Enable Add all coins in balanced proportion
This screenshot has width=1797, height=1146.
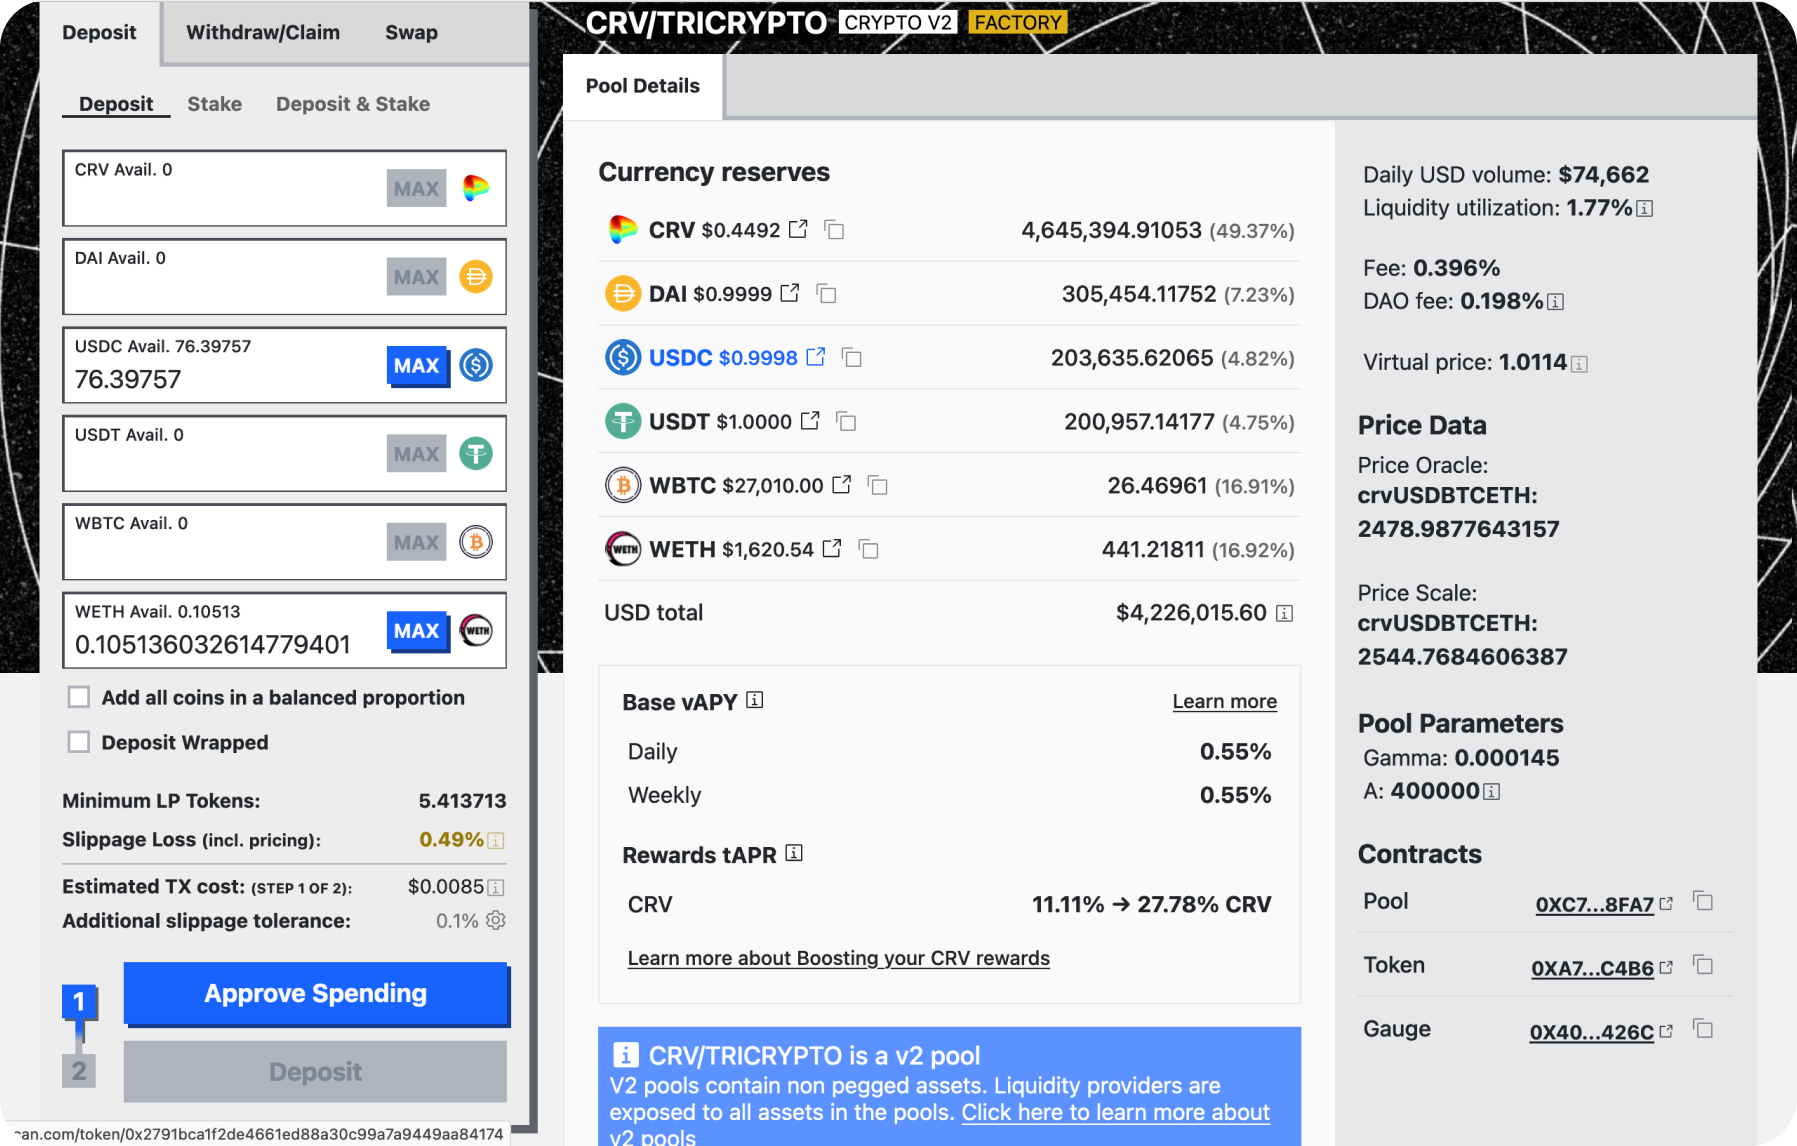[79, 697]
